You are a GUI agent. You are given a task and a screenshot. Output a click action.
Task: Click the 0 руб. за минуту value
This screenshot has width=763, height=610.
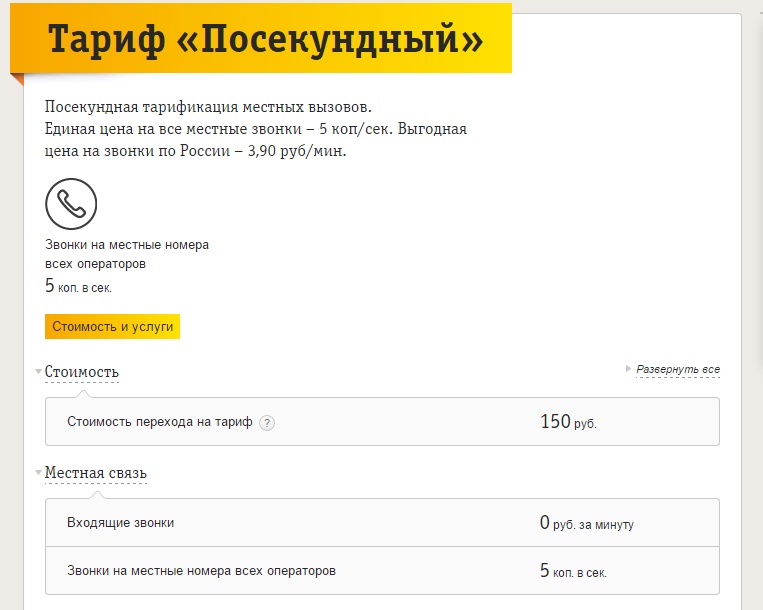click(x=586, y=523)
